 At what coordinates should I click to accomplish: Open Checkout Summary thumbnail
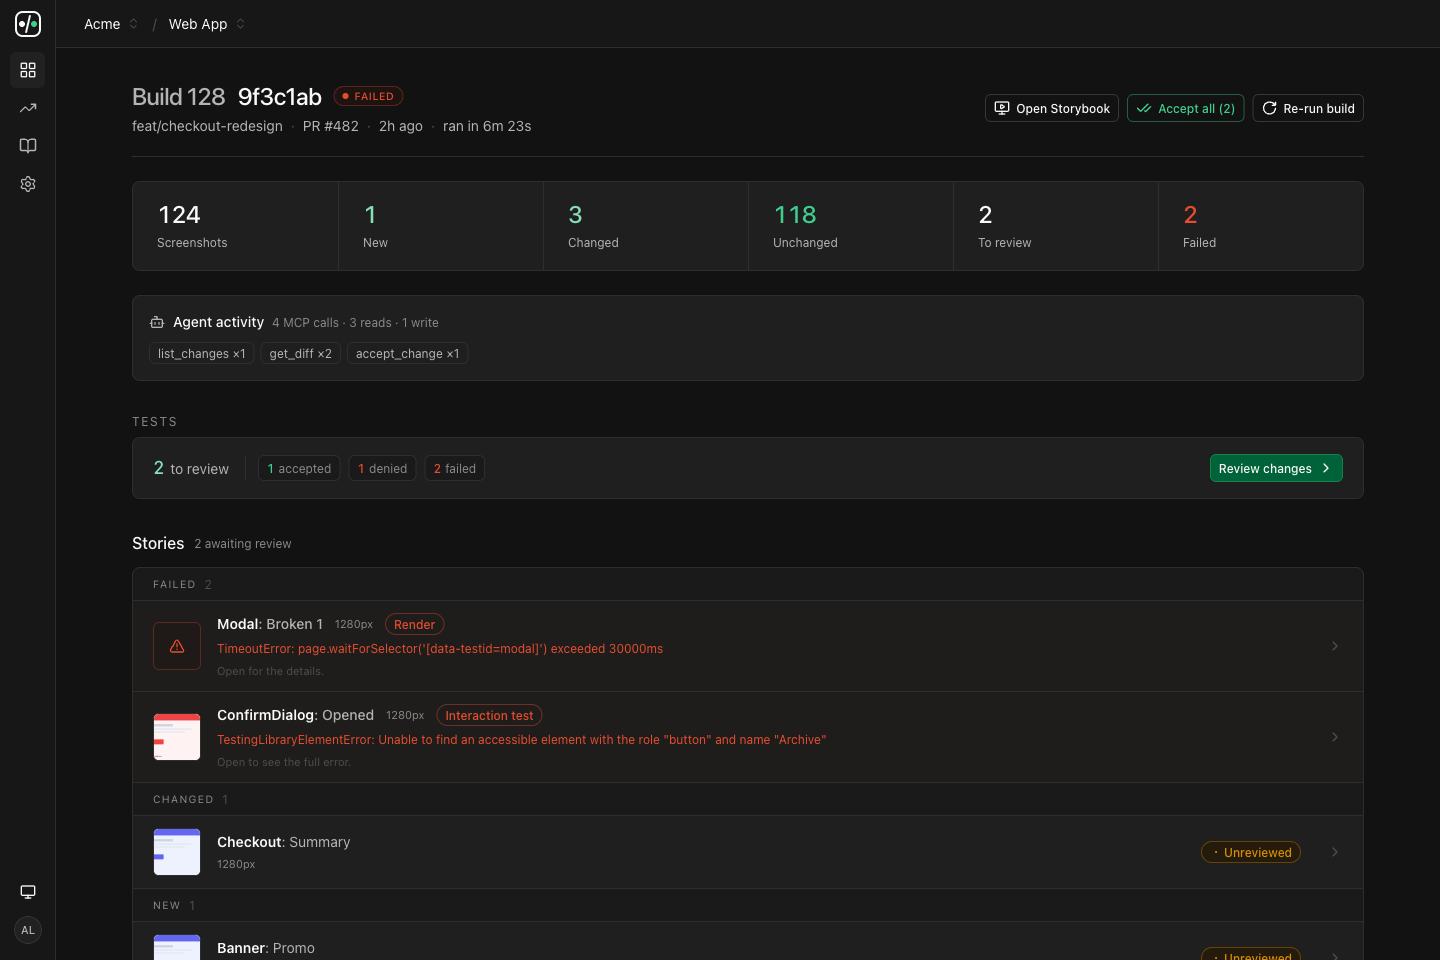click(177, 852)
